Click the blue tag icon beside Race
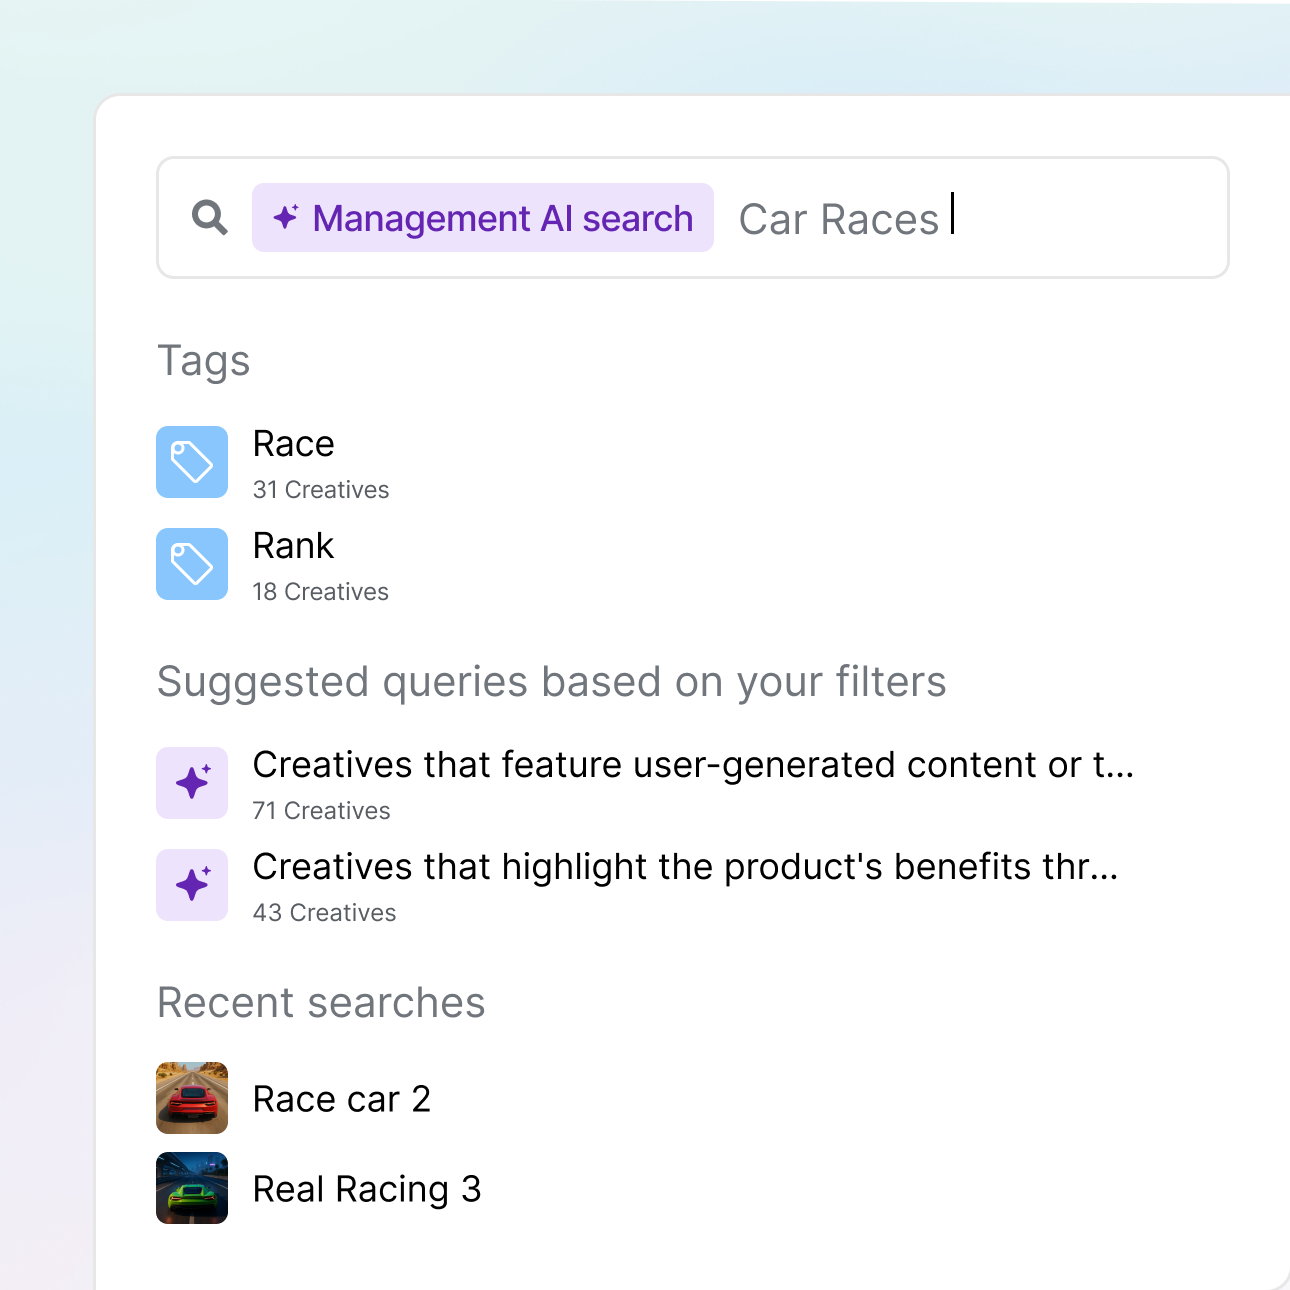This screenshot has width=1290, height=1290. 192,462
